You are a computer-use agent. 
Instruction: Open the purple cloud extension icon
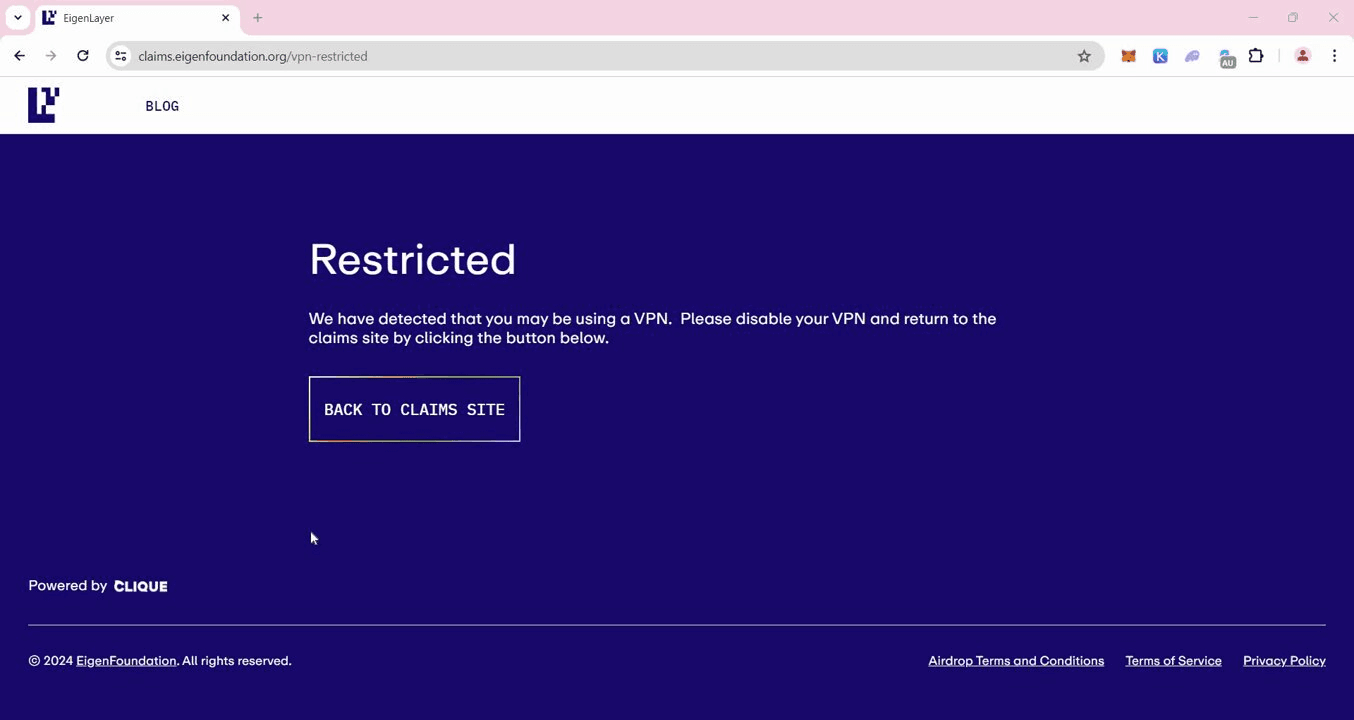point(1192,56)
